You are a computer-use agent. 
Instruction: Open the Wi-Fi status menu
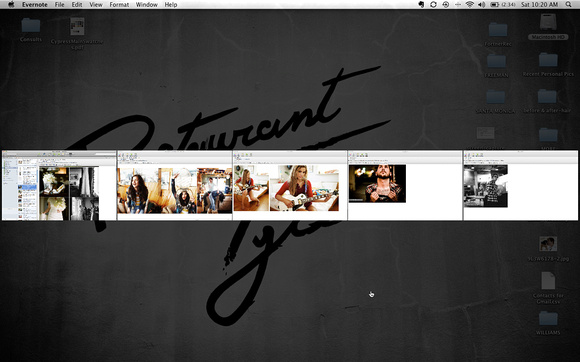pos(470,4)
